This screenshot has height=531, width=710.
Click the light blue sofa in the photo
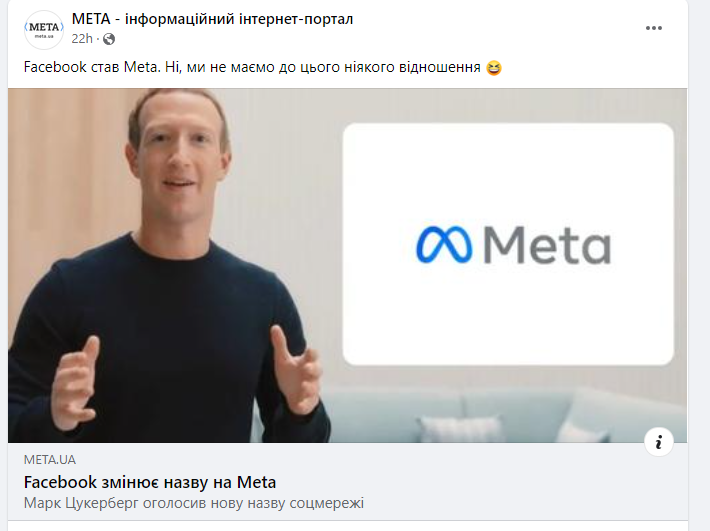coord(507,414)
